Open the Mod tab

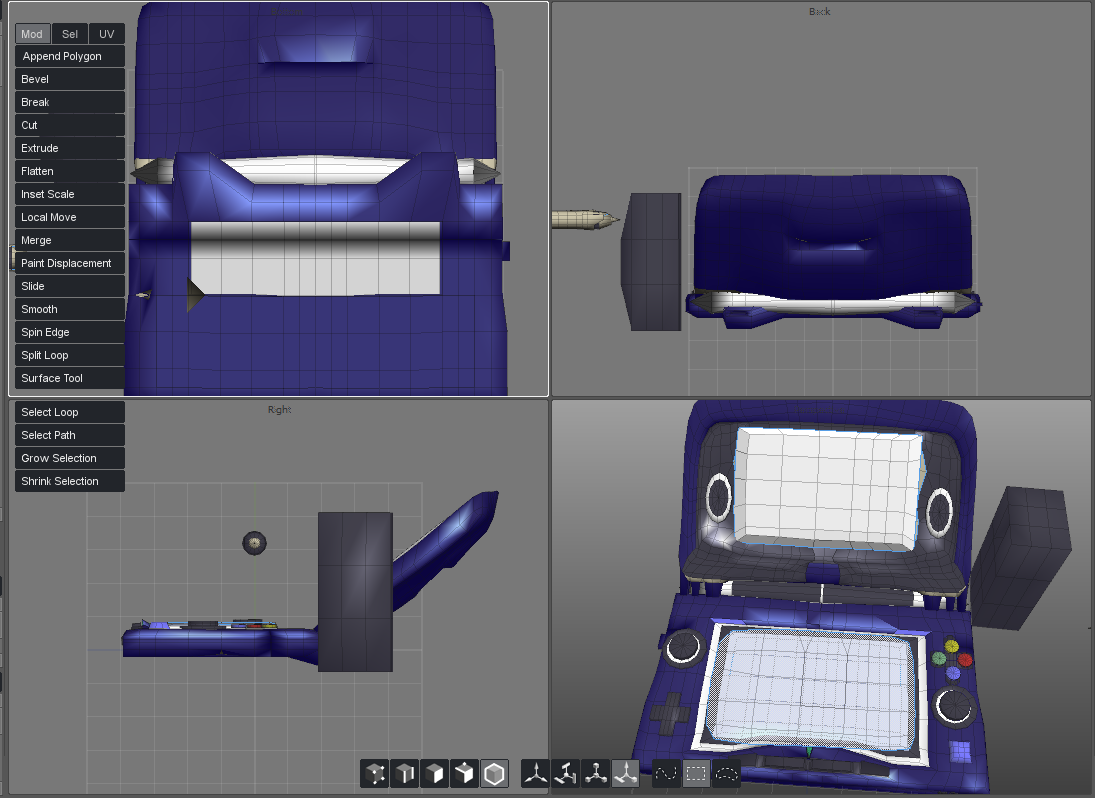pos(32,34)
